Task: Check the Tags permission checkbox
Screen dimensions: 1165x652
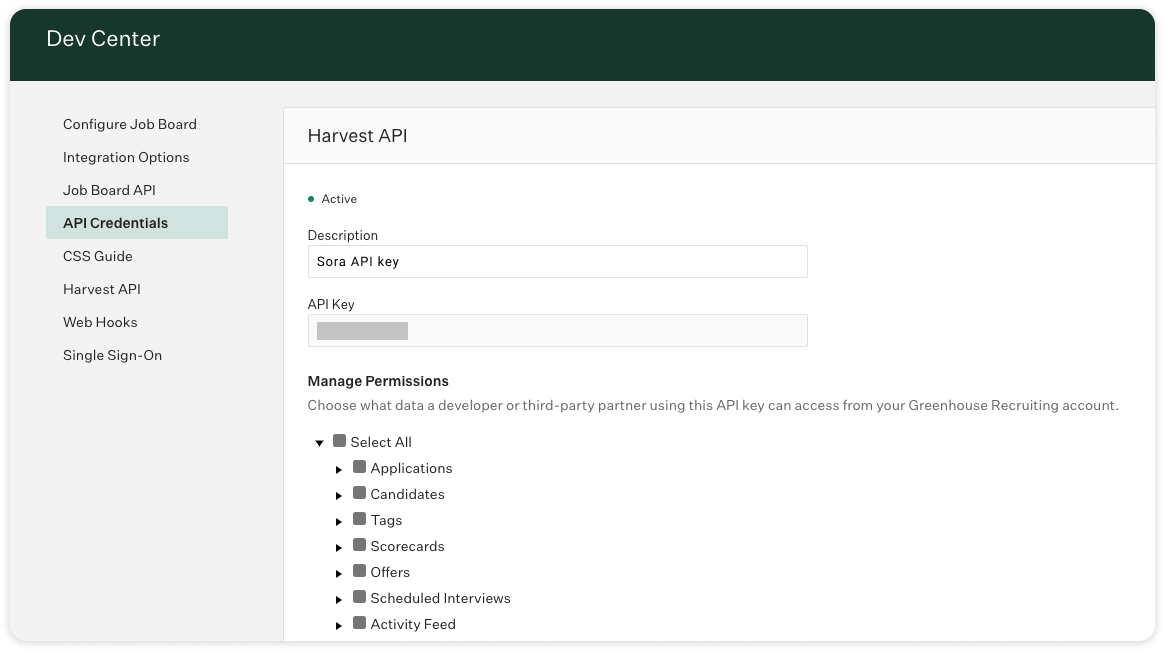Action: click(360, 519)
